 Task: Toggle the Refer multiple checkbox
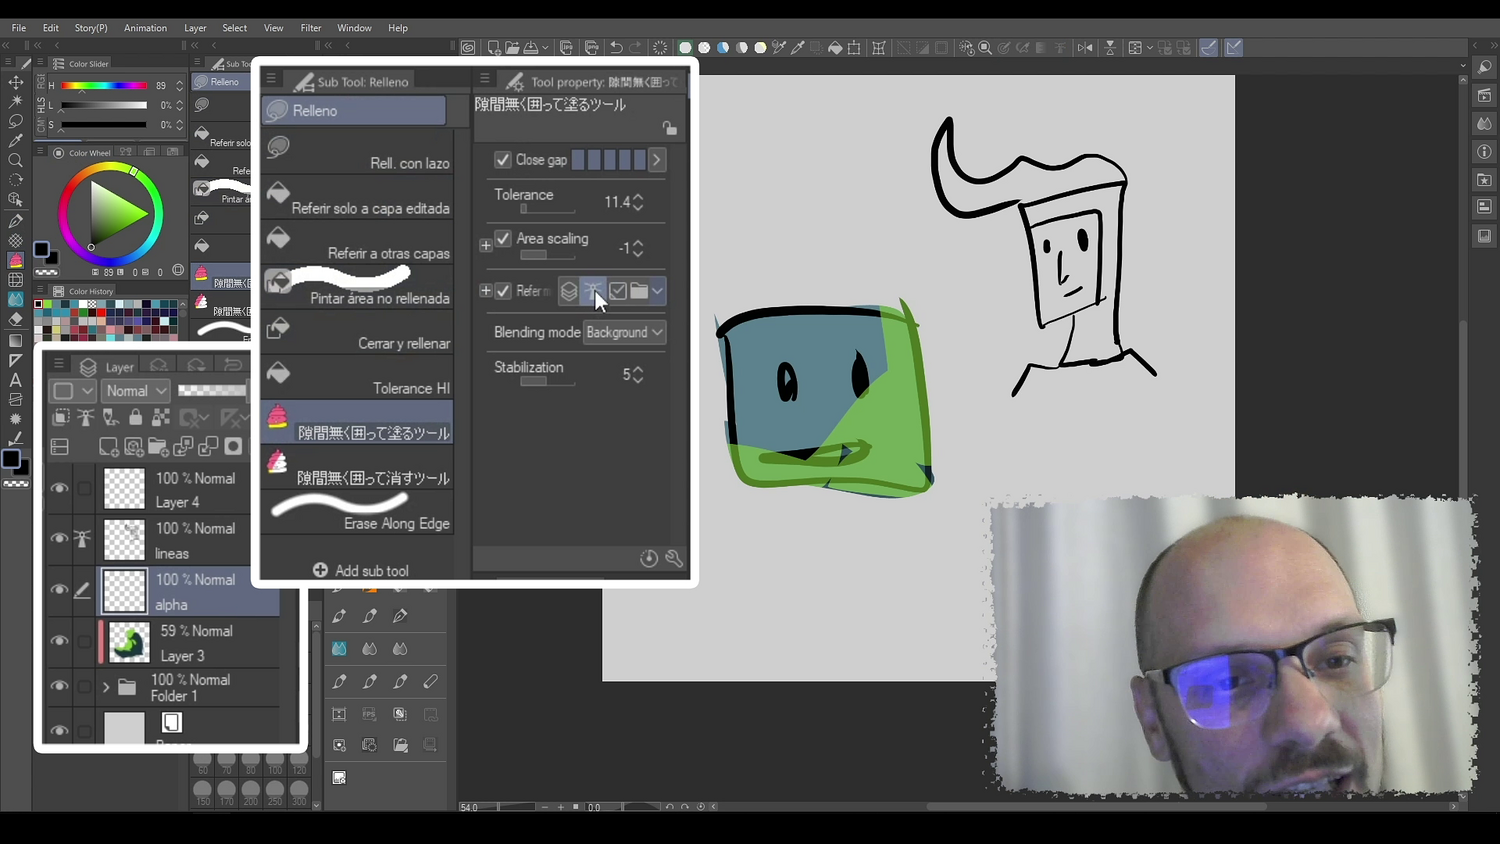pos(503,291)
